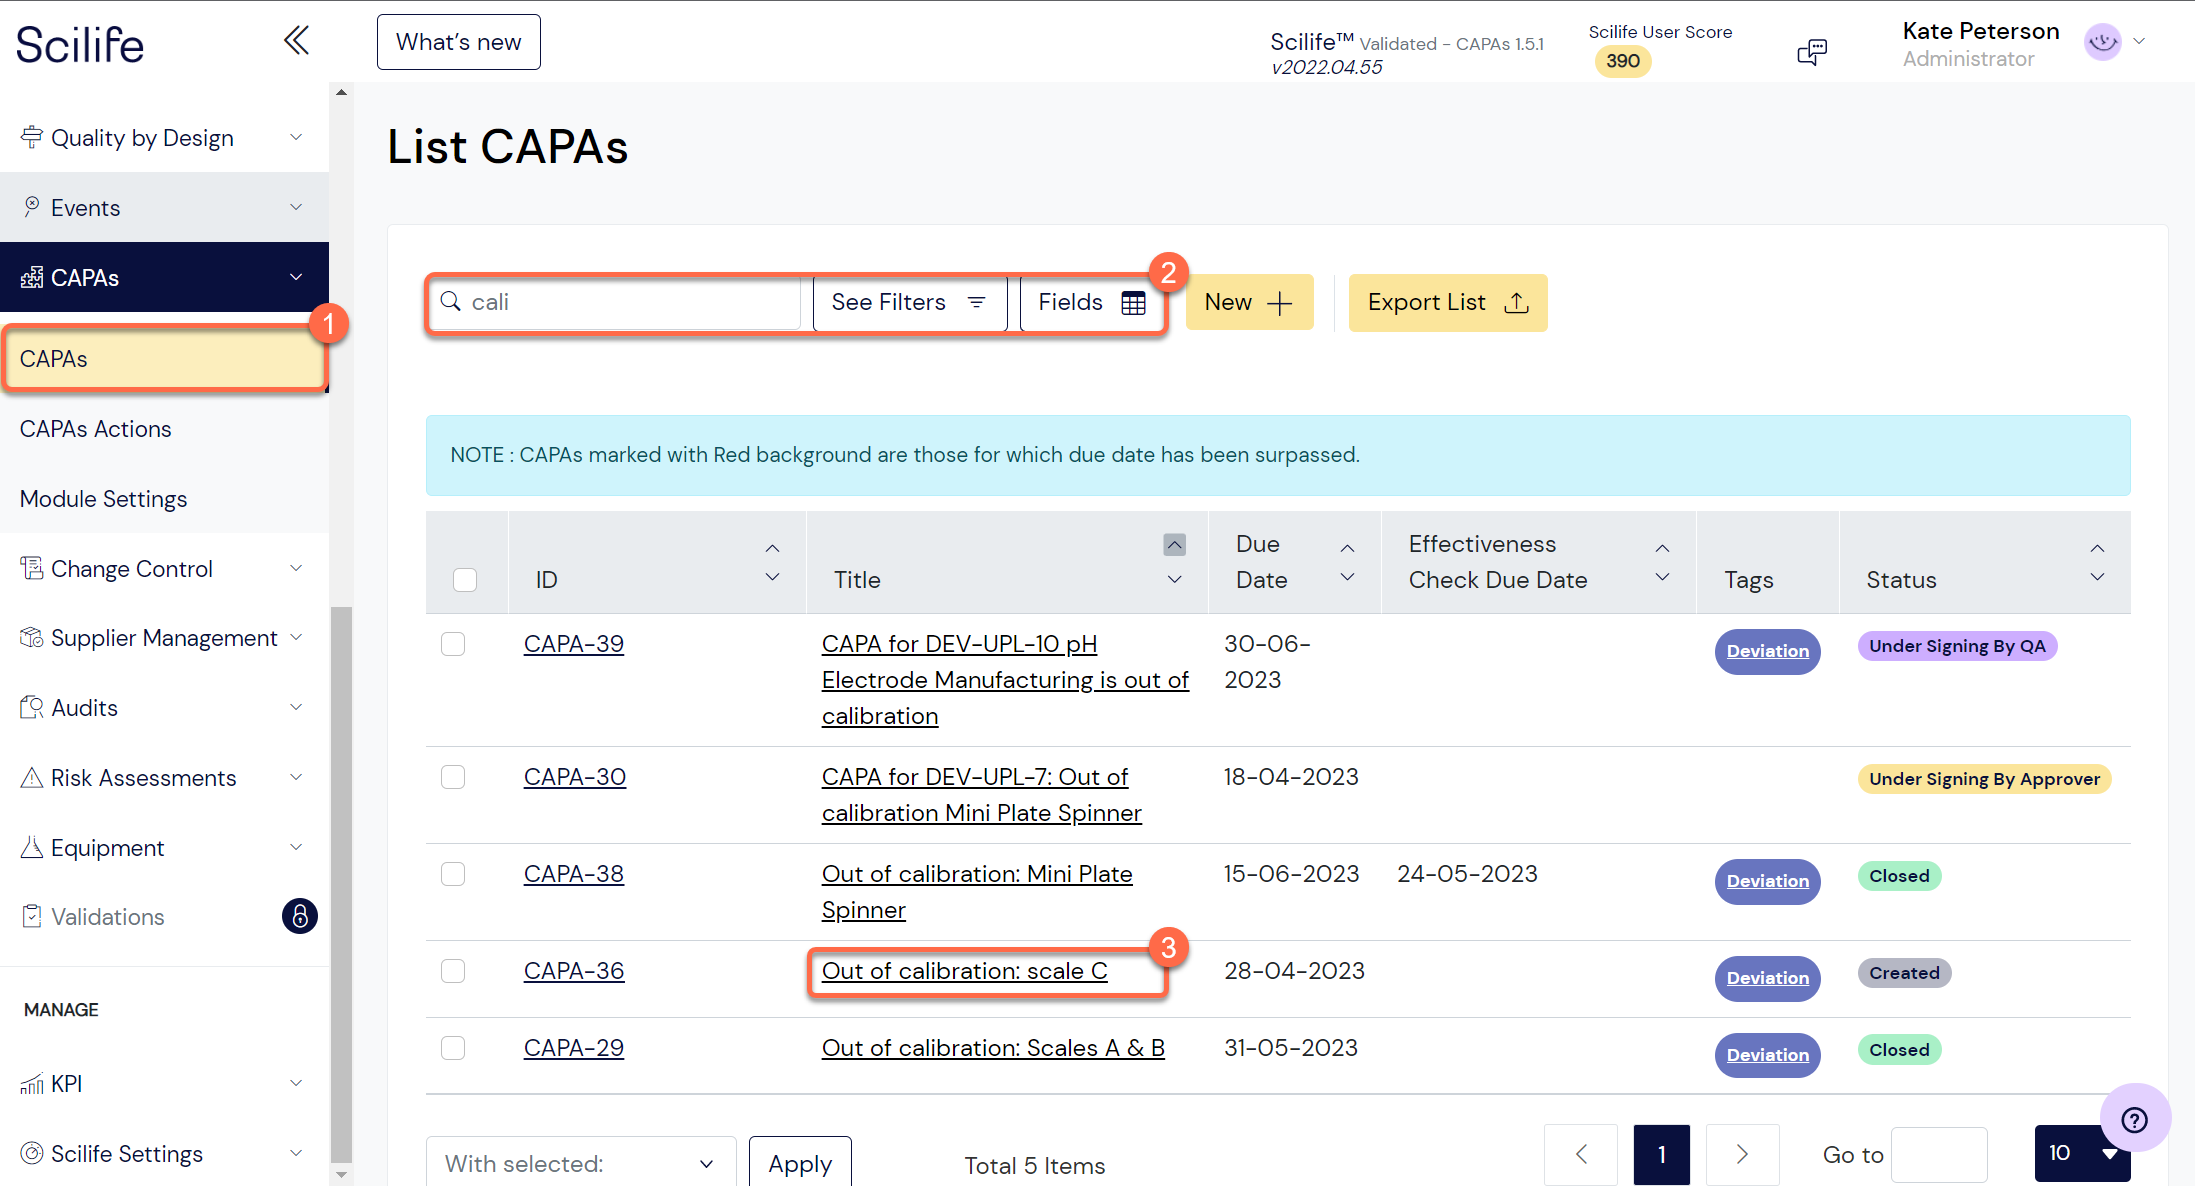Image resolution: width=2195 pixels, height=1186 pixels.
Task: Click the Change Control sidebar icon
Action: 32,568
